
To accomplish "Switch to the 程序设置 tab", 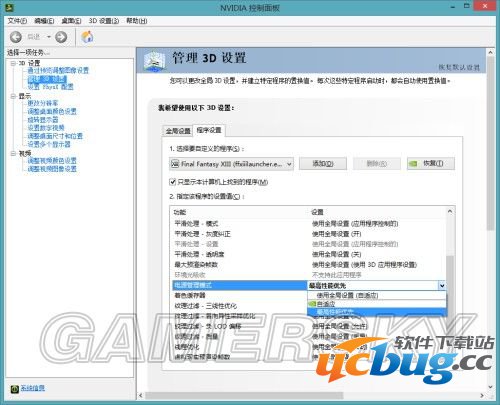I will pos(209,130).
